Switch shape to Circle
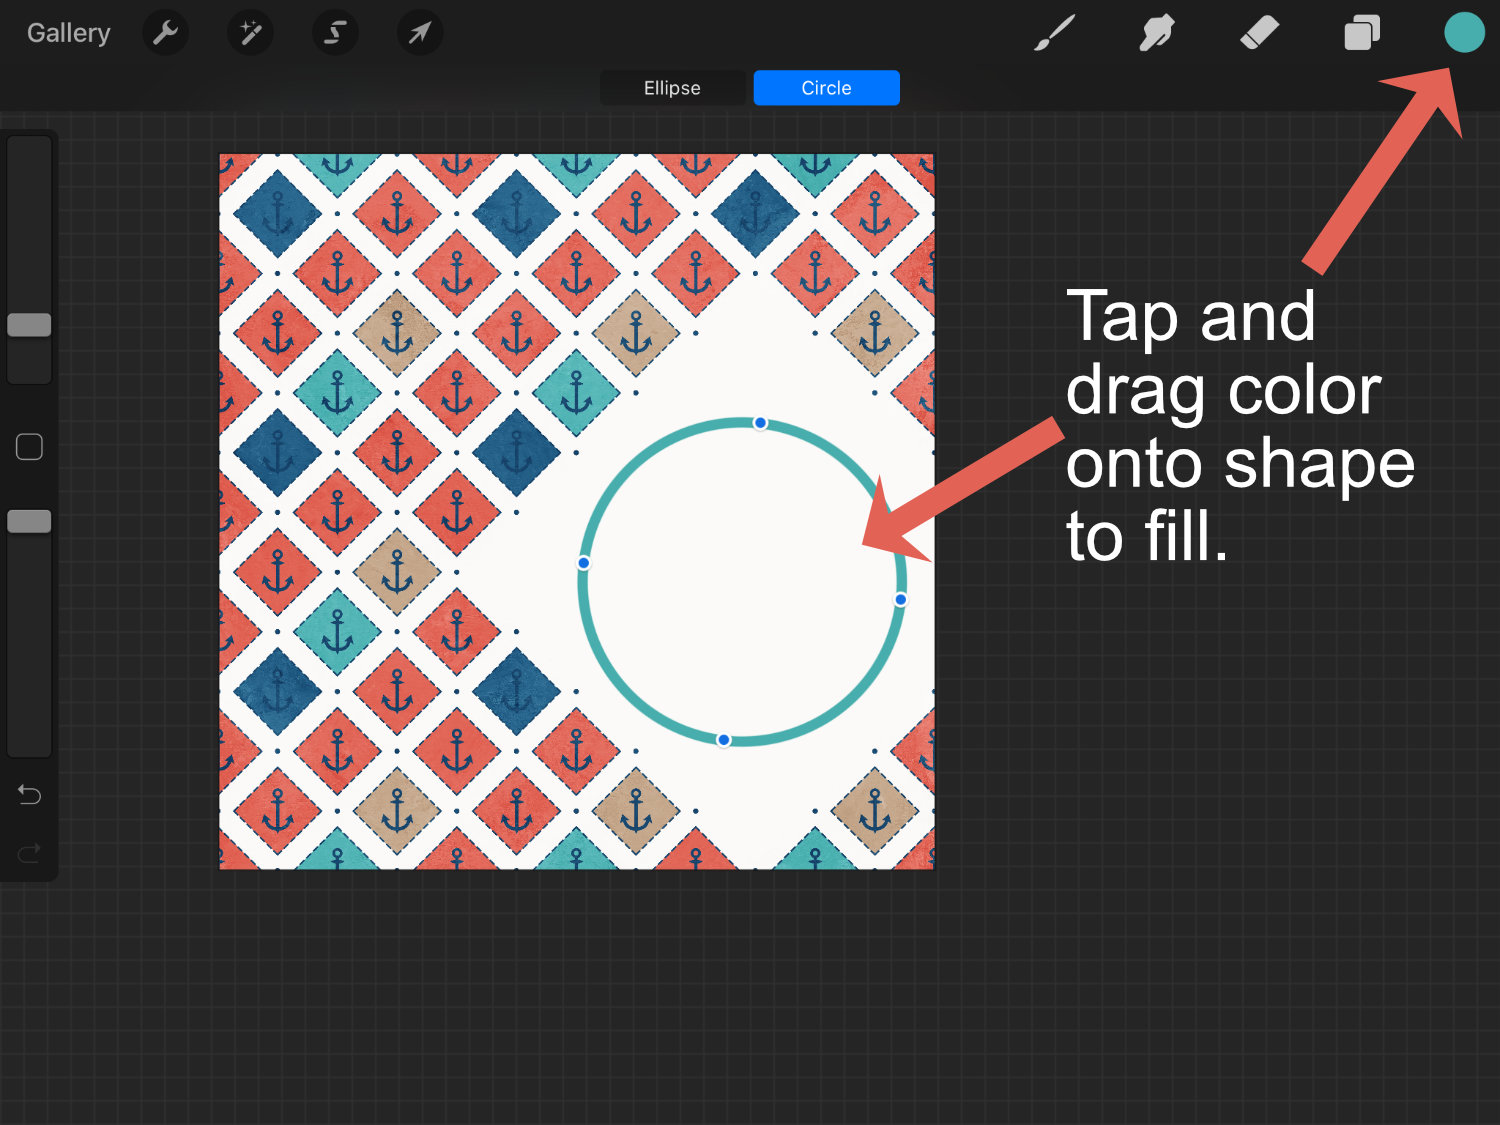The height and width of the screenshot is (1125, 1500). coord(826,88)
